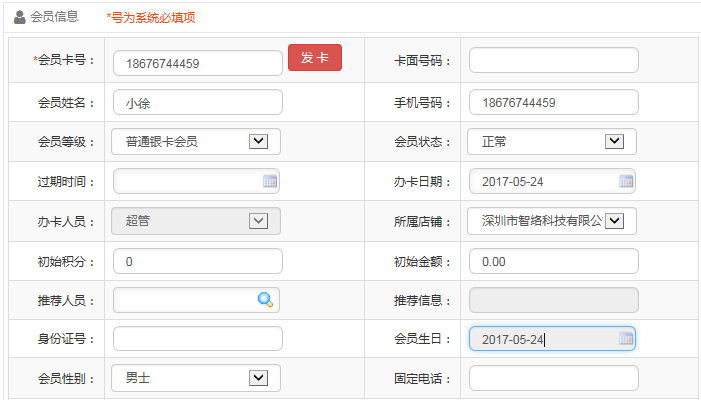Open the 会员性别 dropdown
Screen dimensions: 701x400
tap(258, 378)
